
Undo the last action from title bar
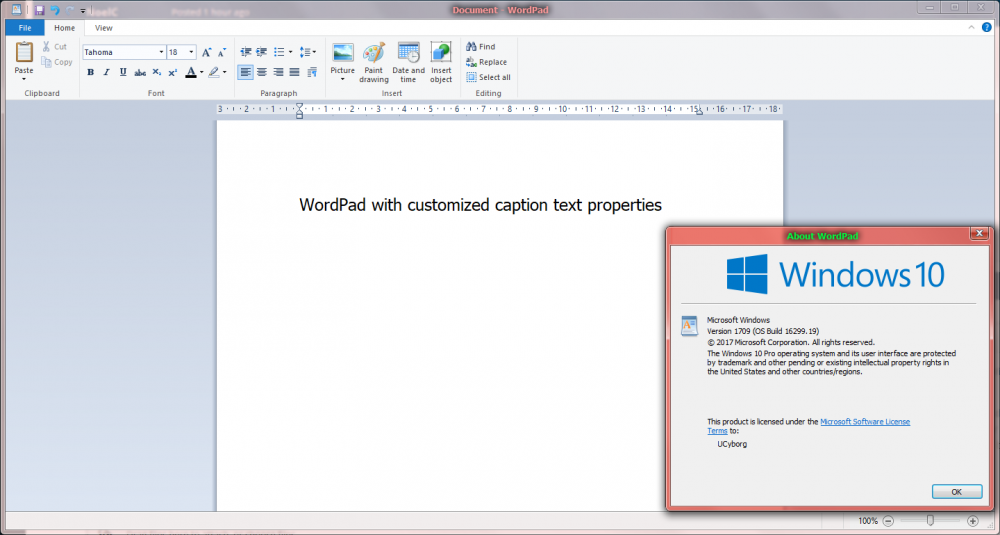pyautogui.click(x=55, y=10)
